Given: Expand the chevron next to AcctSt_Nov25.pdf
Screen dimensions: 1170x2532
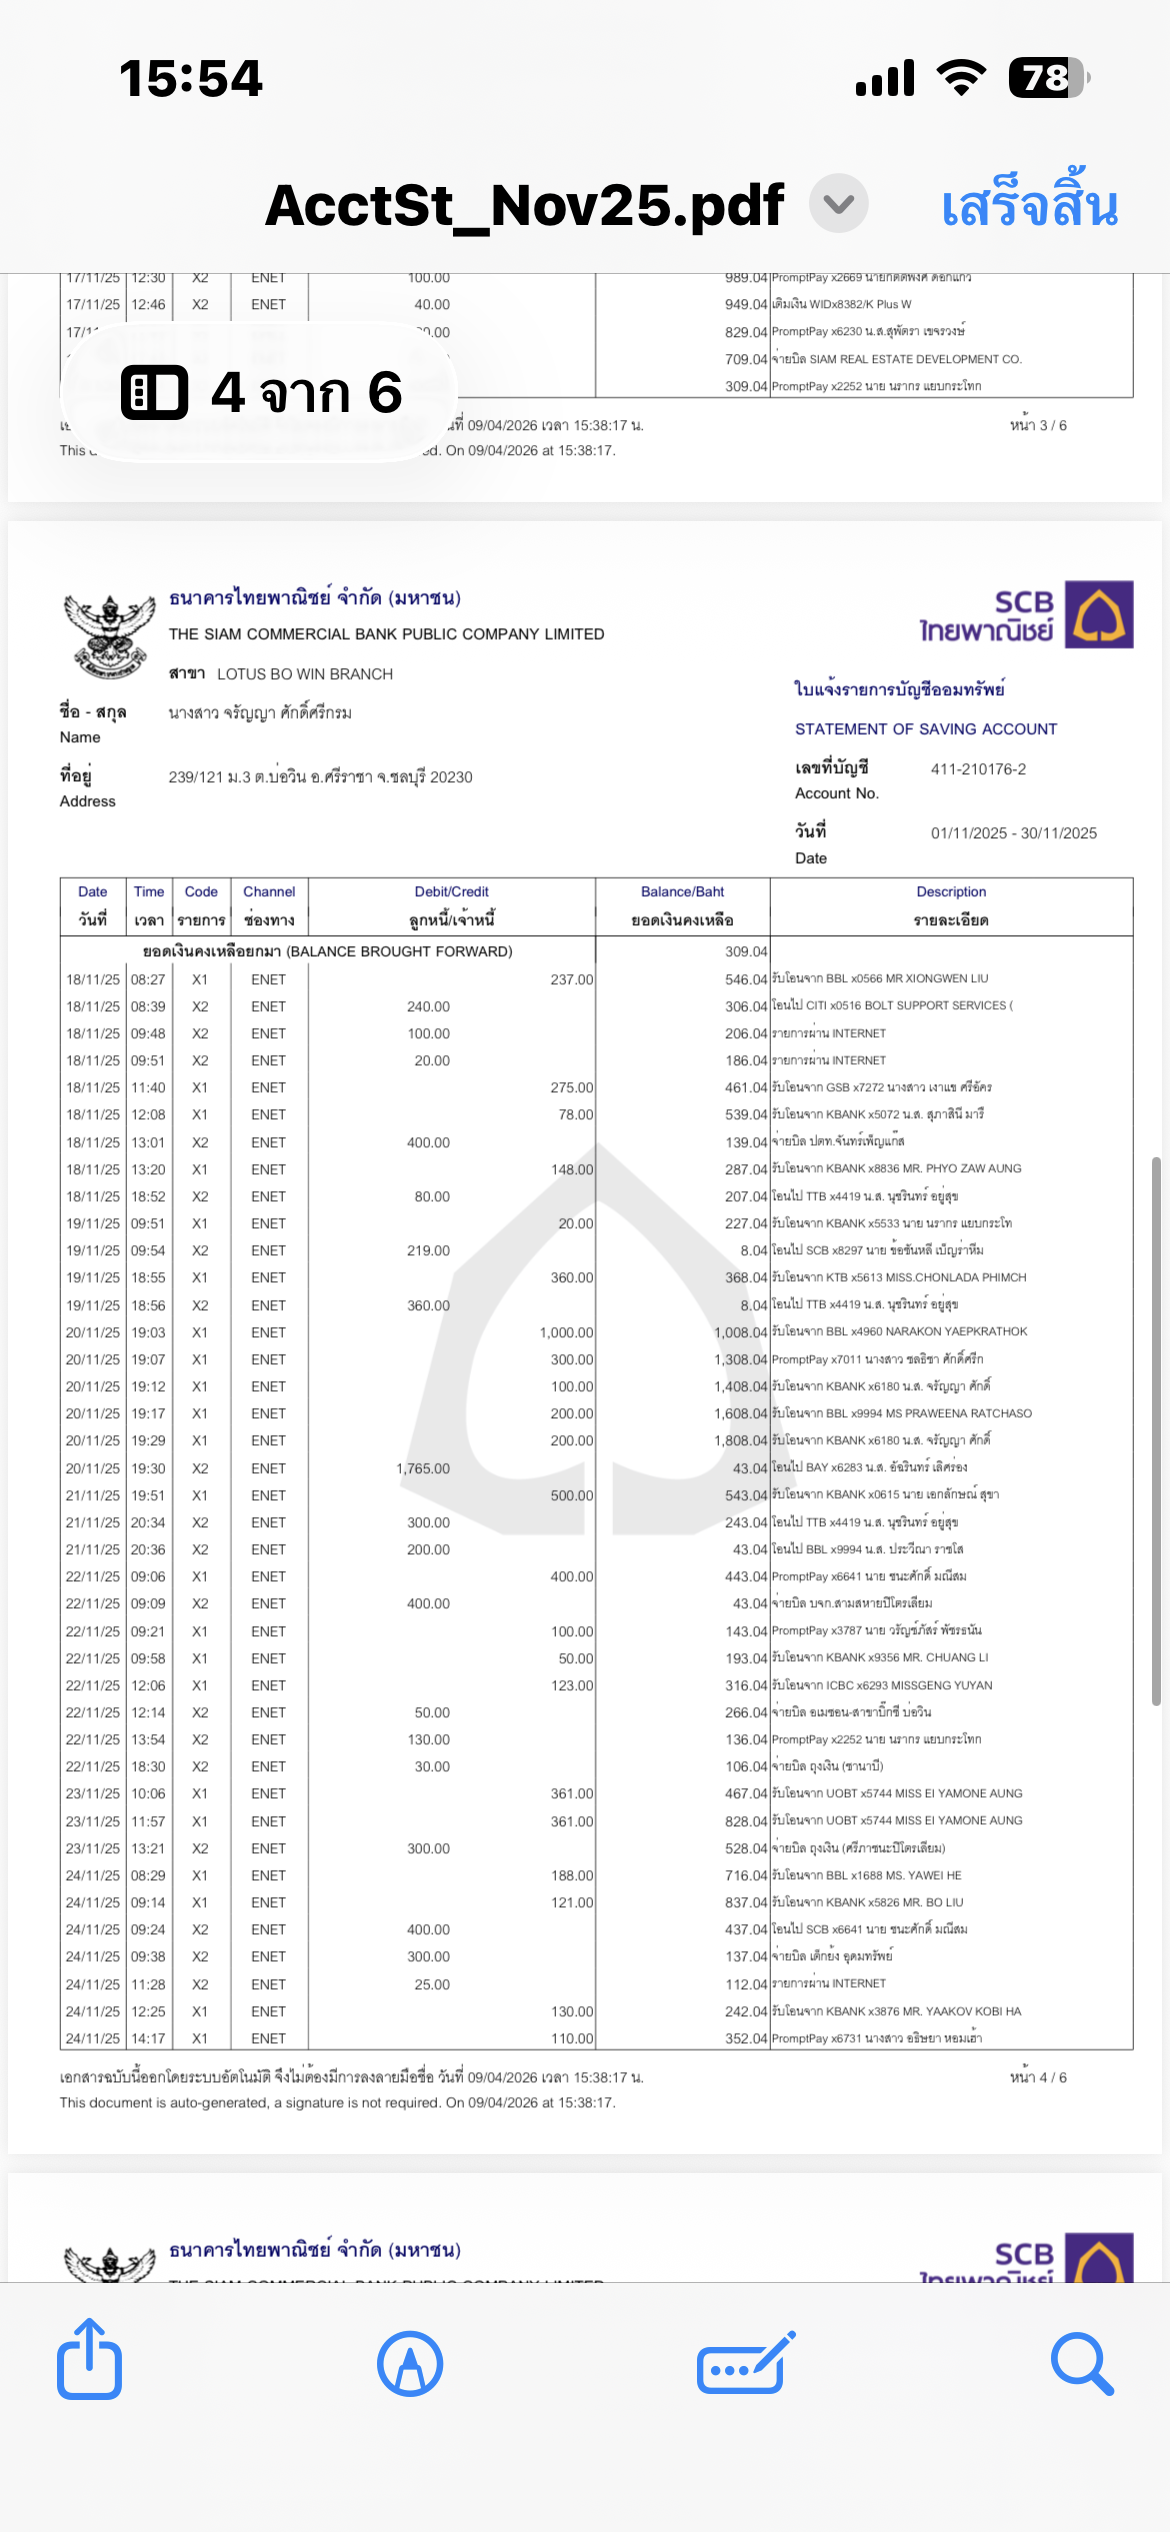Looking at the screenshot, I should [x=838, y=204].
